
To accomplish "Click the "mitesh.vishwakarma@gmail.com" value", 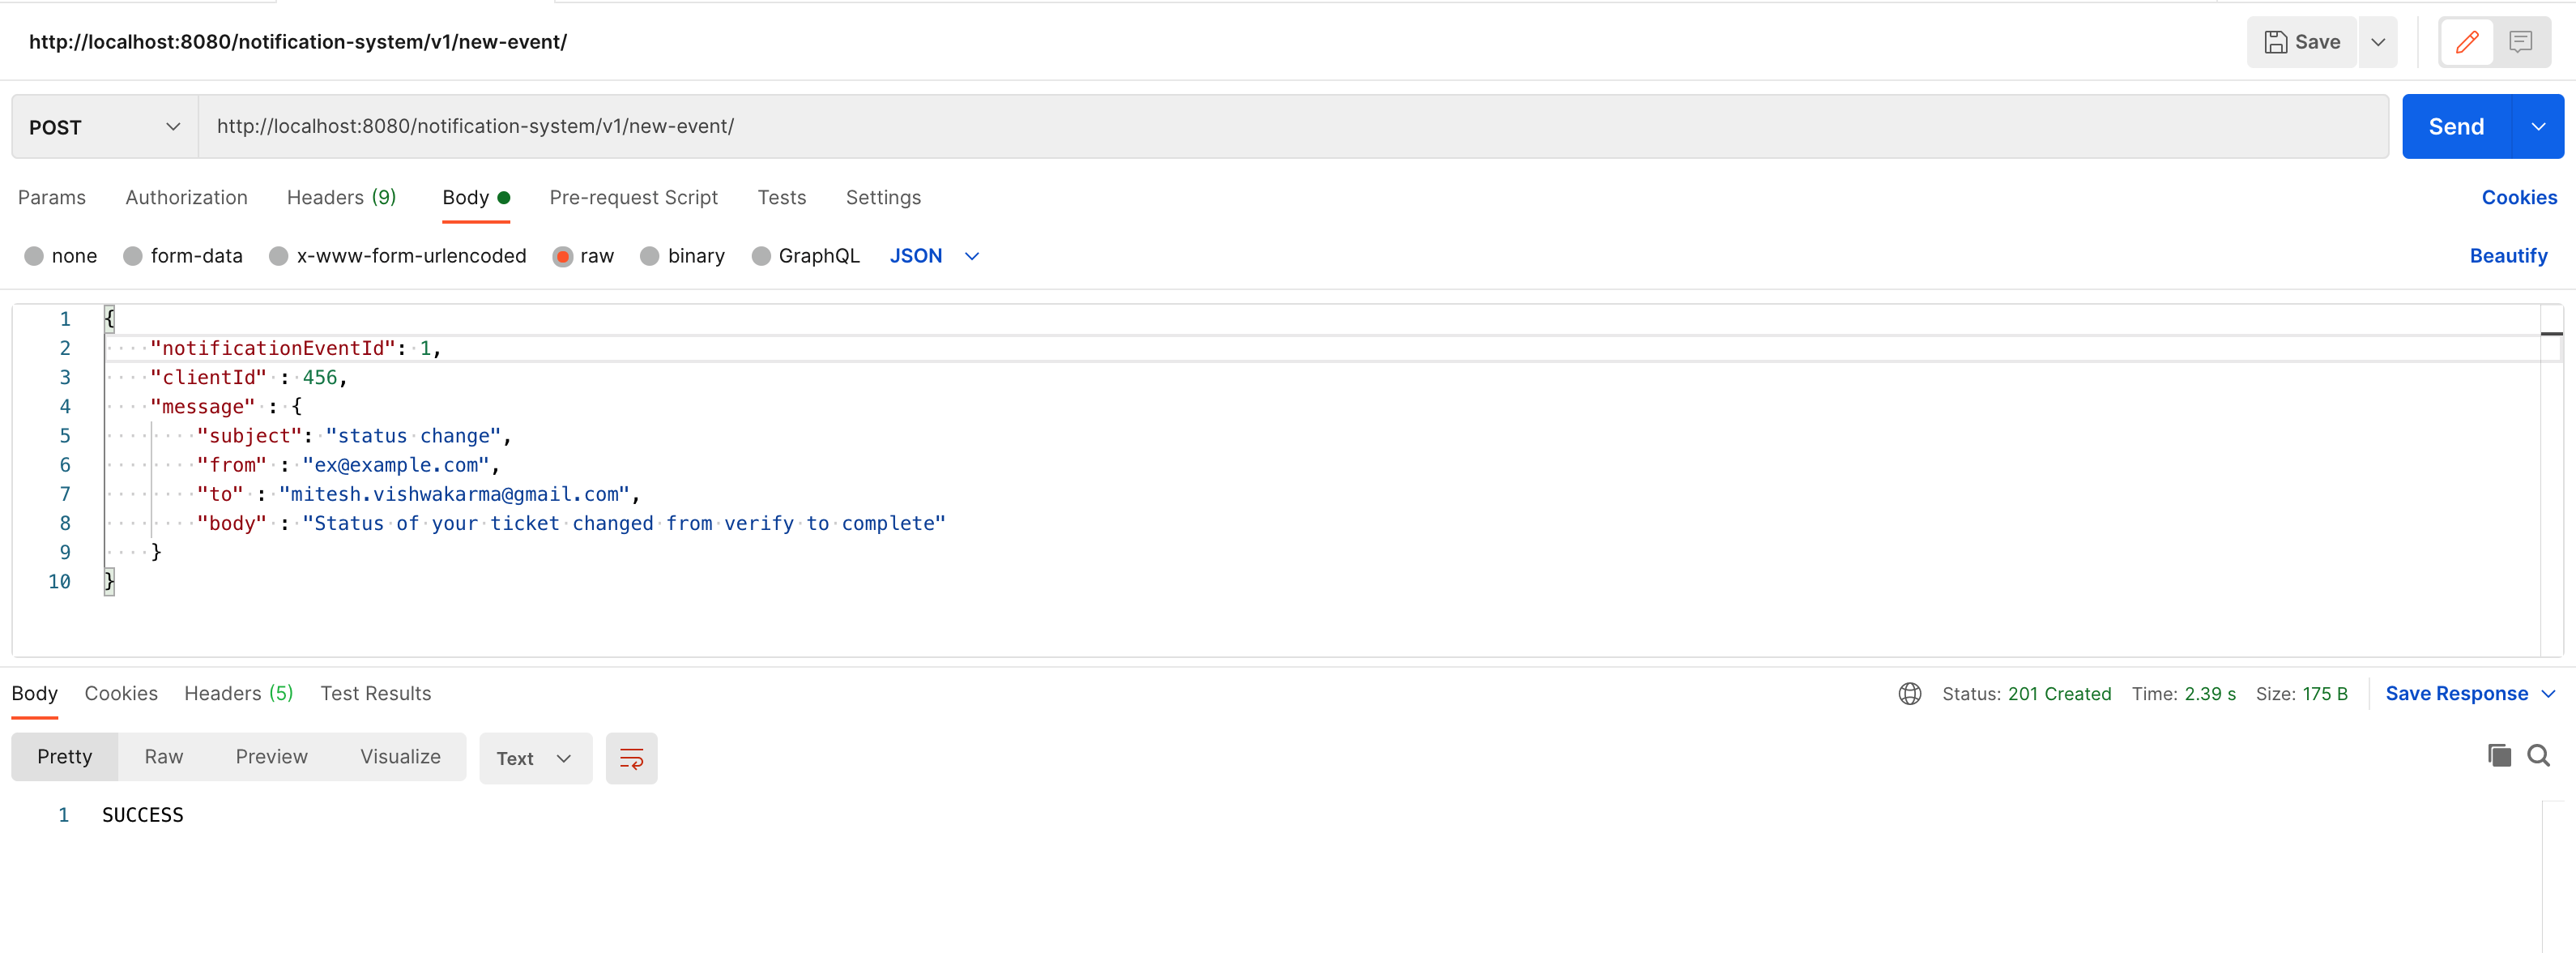I will pos(455,494).
